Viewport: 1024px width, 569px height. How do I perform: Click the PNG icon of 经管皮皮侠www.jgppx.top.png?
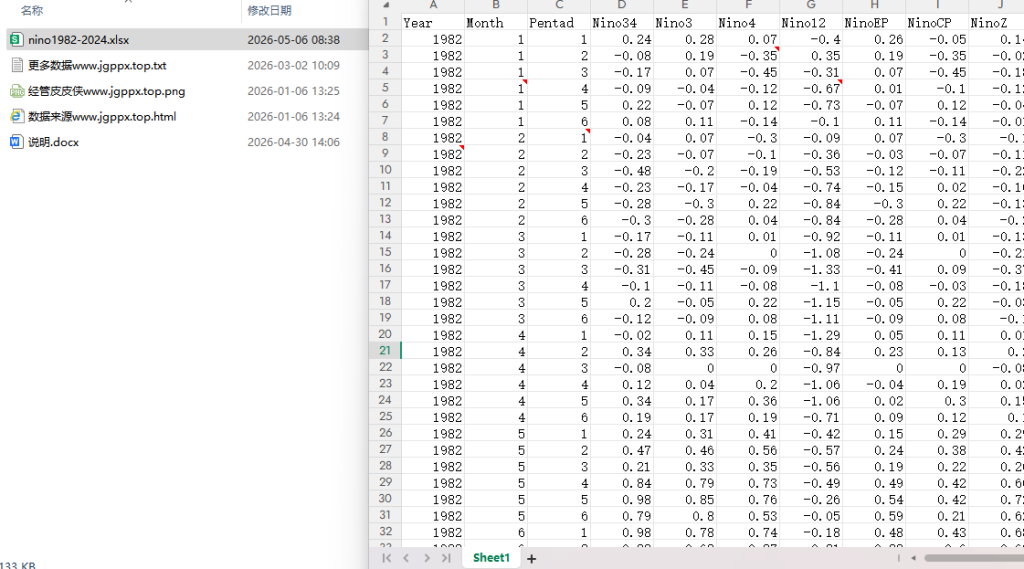[17, 91]
